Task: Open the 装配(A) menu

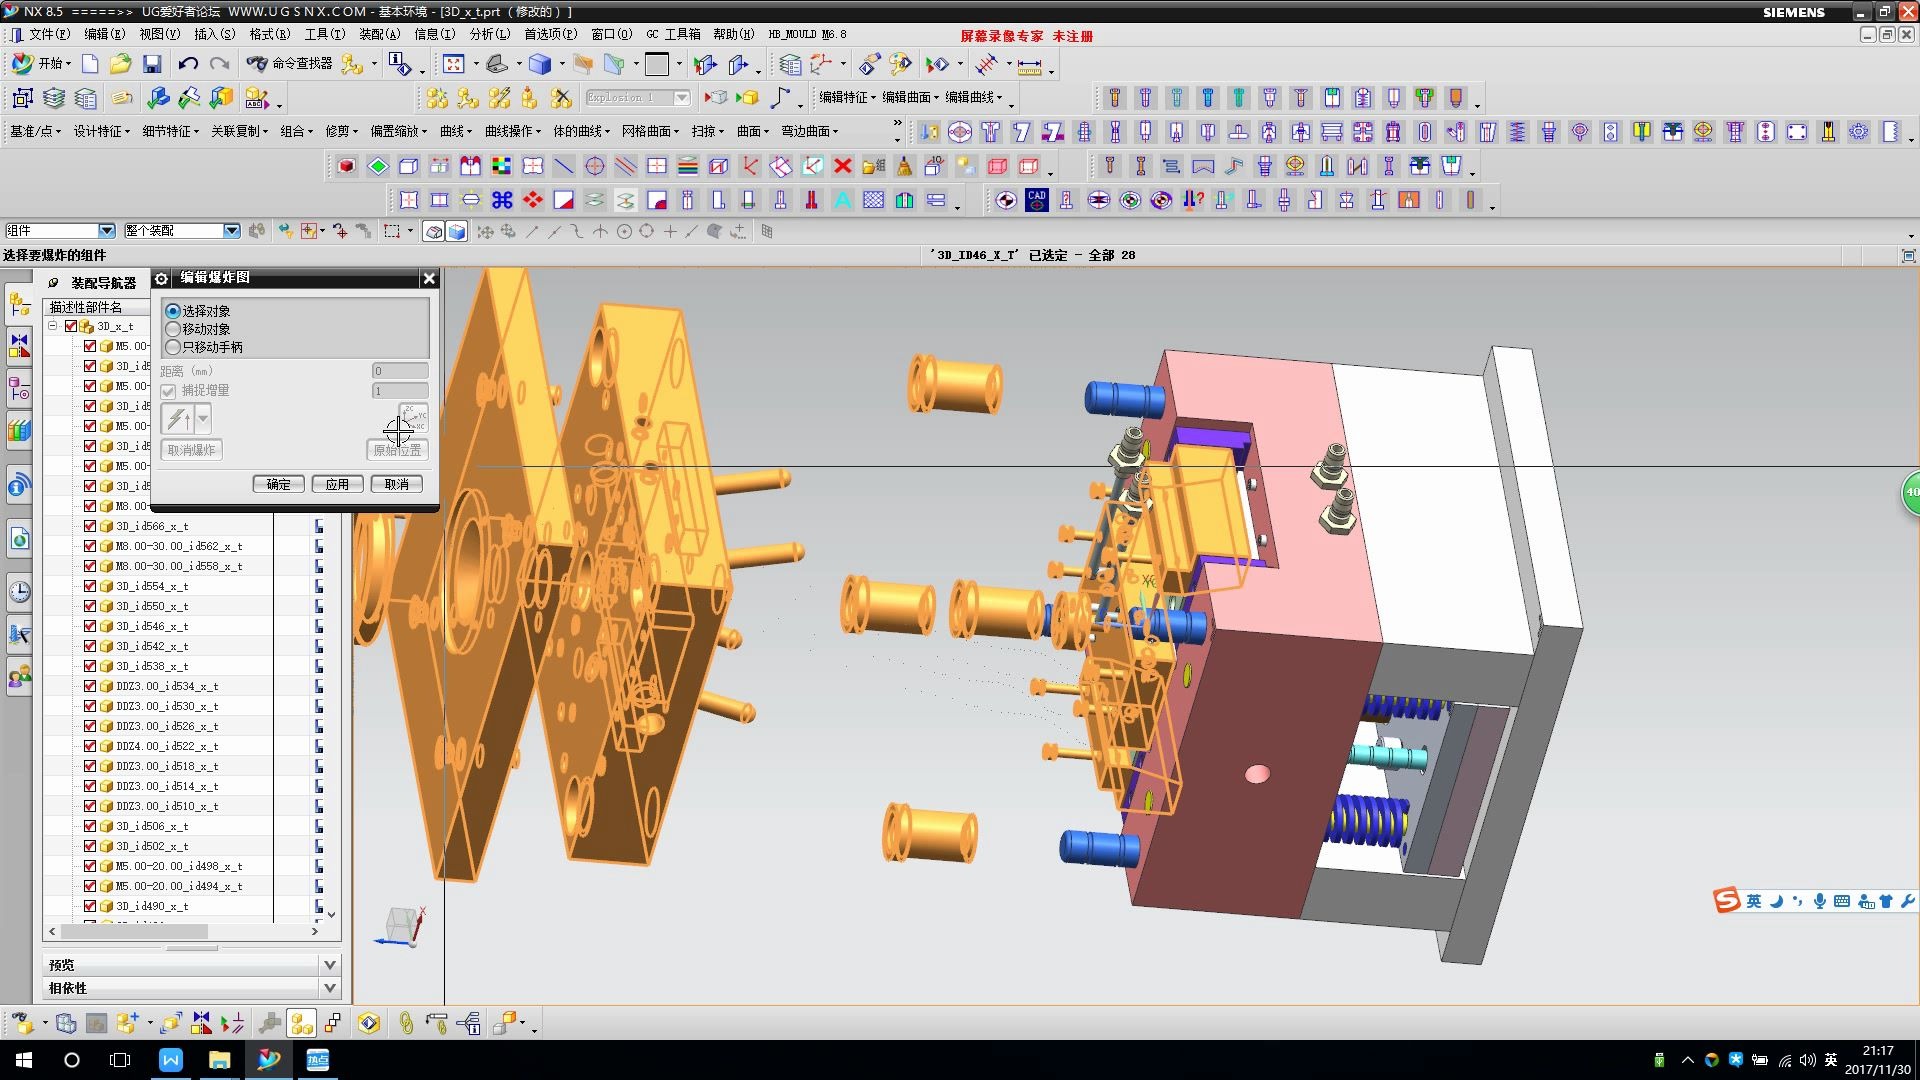Action: [380, 34]
